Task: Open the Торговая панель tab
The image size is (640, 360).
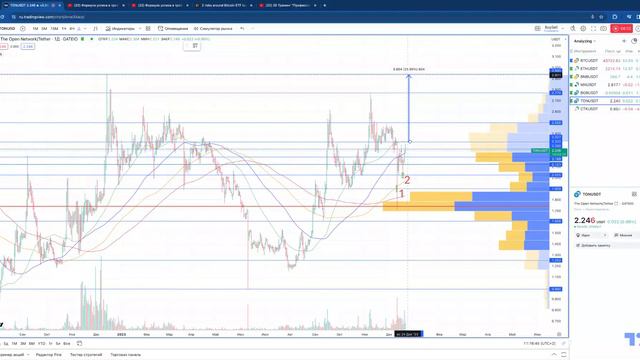Action: (125, 355)
